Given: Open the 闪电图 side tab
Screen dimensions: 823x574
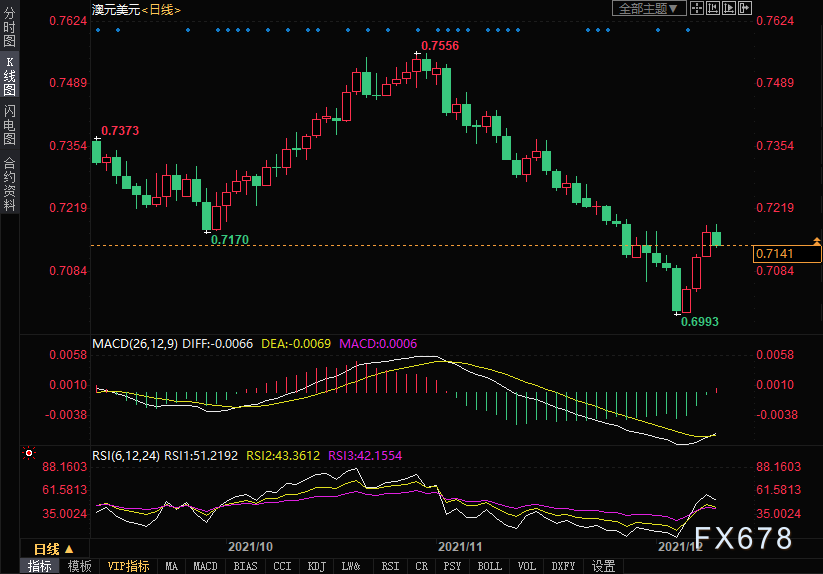Looking at the screenshot, I should [x=9, y=124].
